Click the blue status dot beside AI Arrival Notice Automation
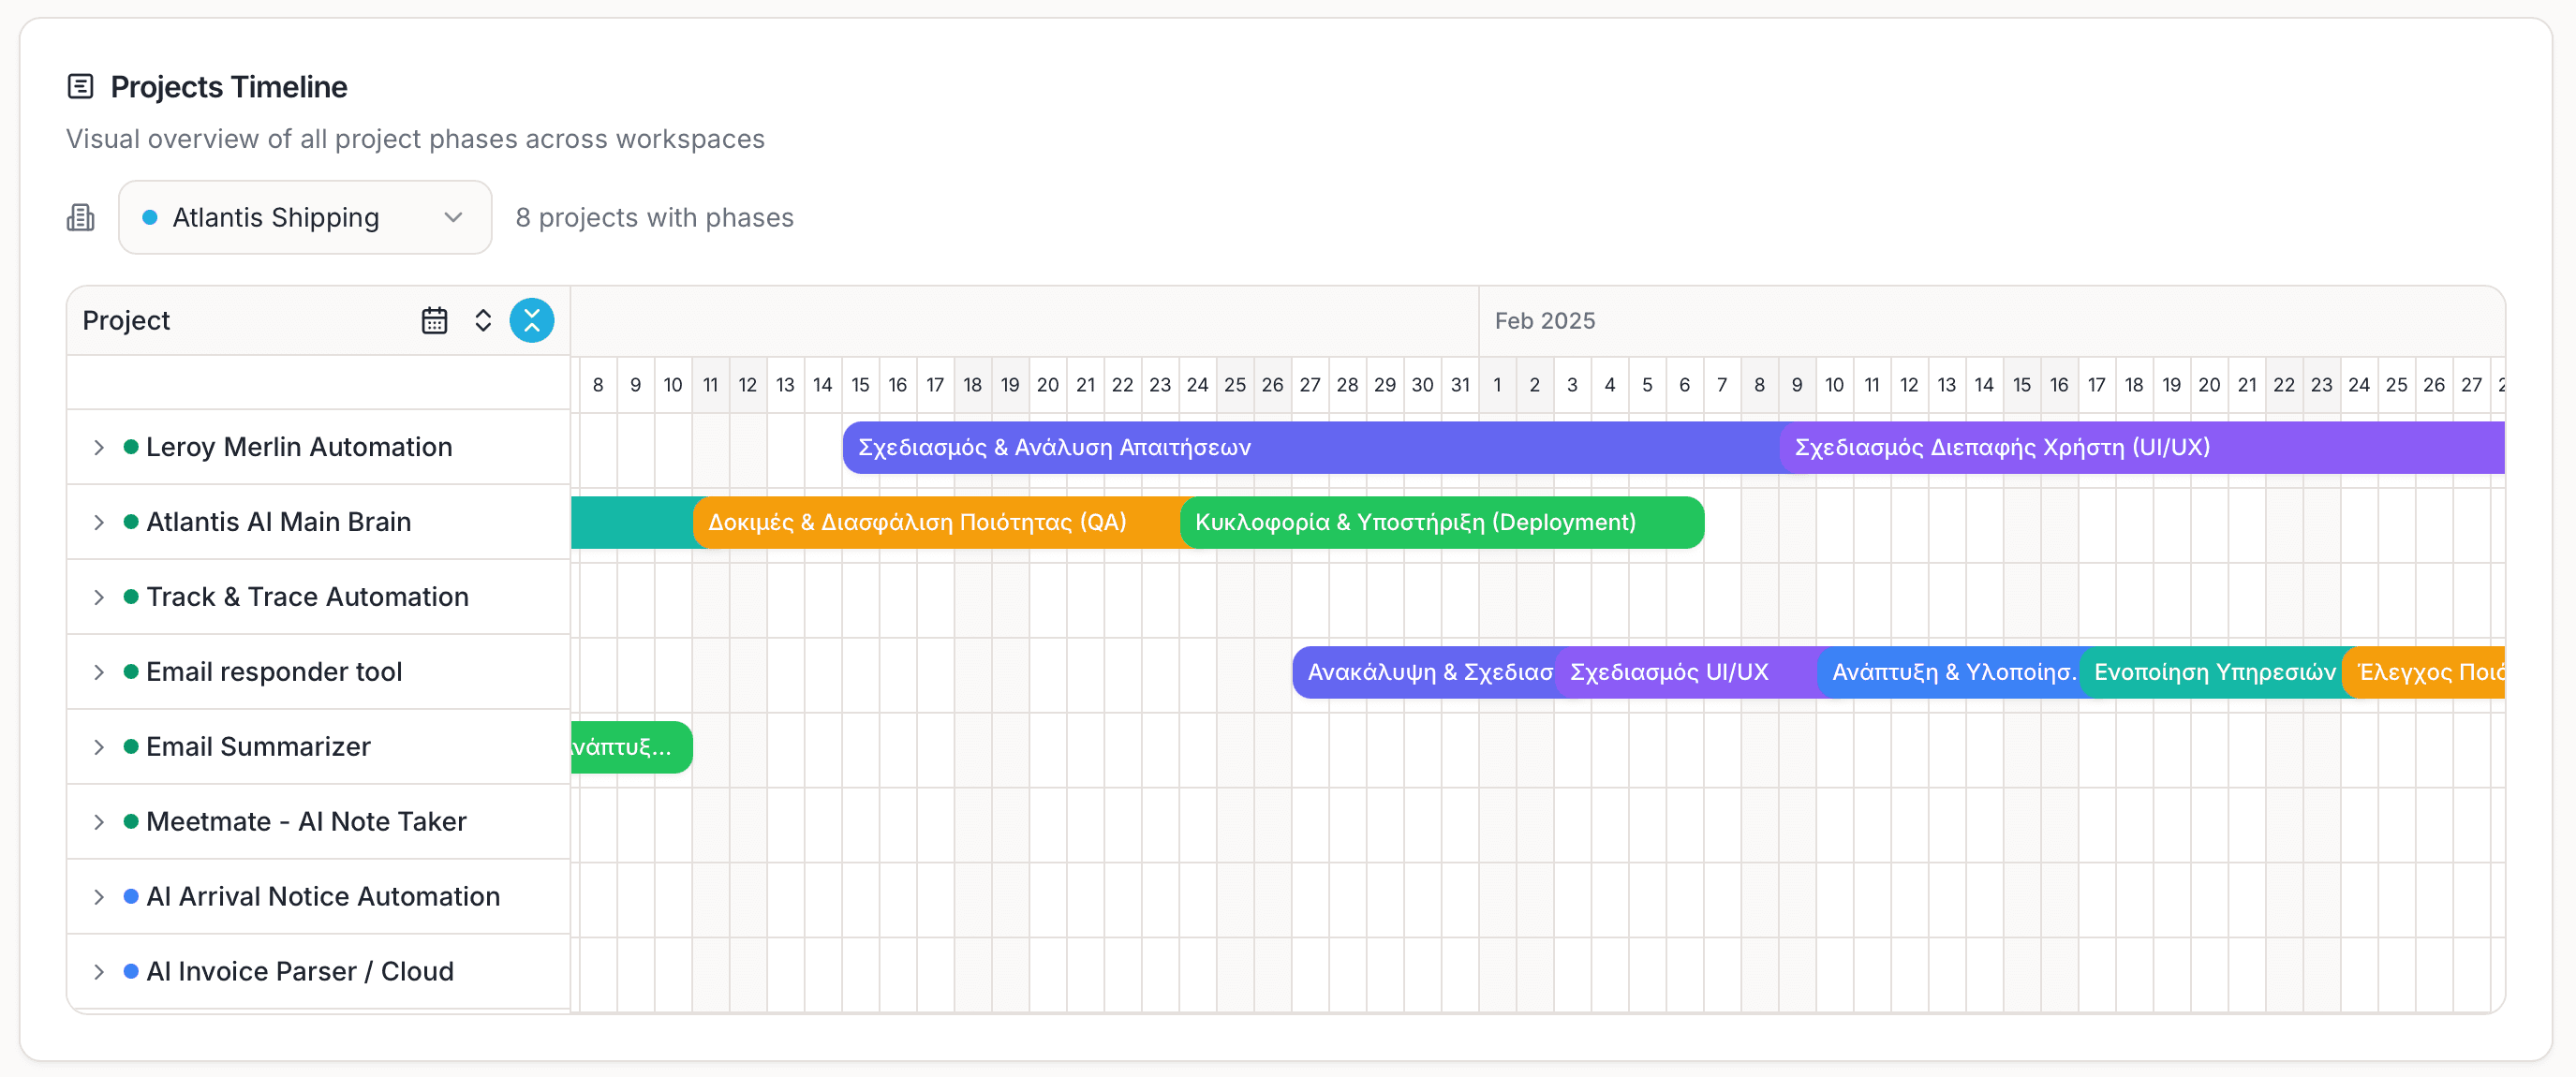Image resolution: width=2576 pixels, height=1077 pixels. pos(131,896)
